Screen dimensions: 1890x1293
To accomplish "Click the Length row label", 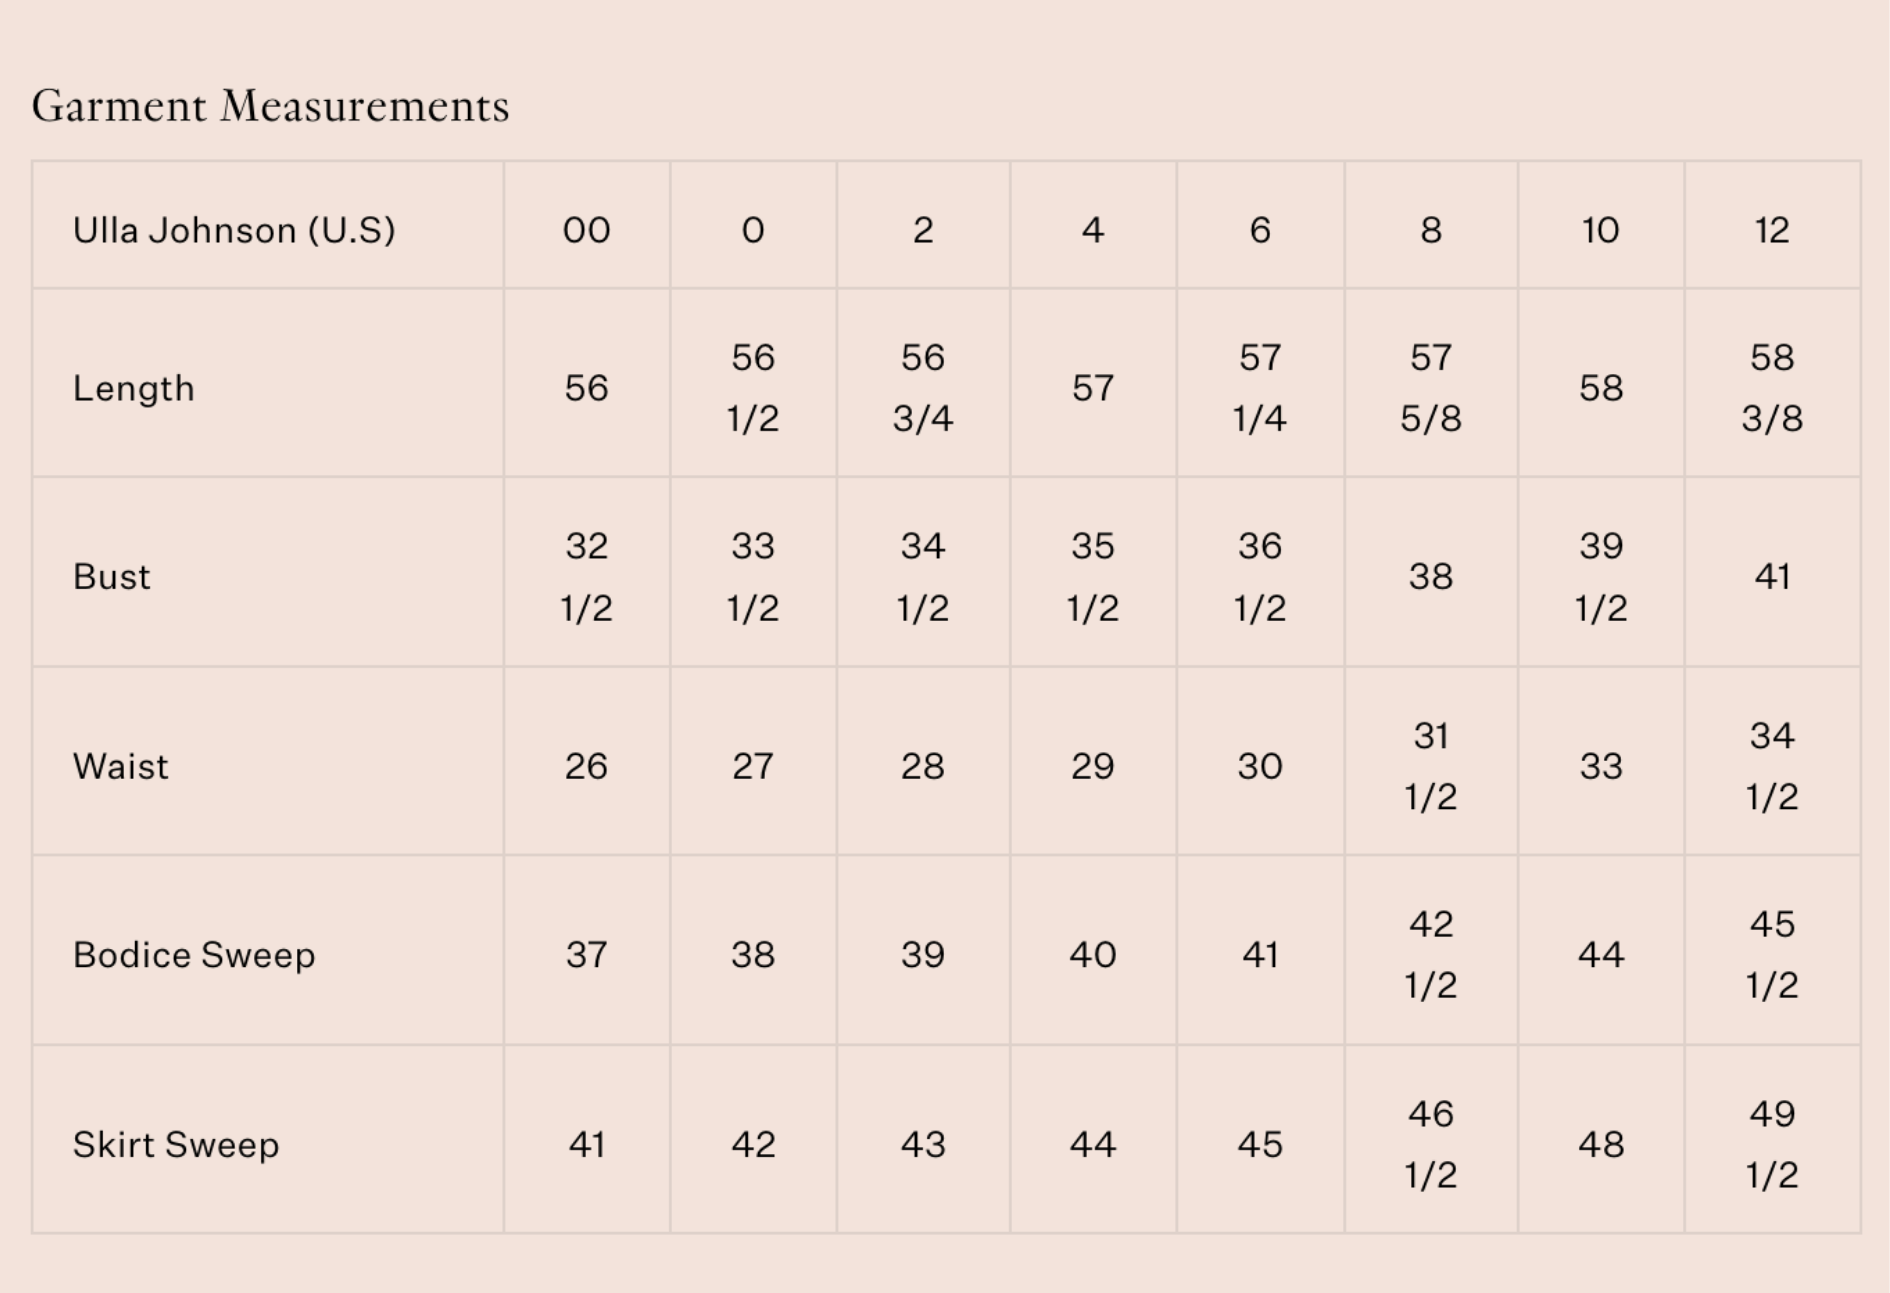I will coord(134,388).
